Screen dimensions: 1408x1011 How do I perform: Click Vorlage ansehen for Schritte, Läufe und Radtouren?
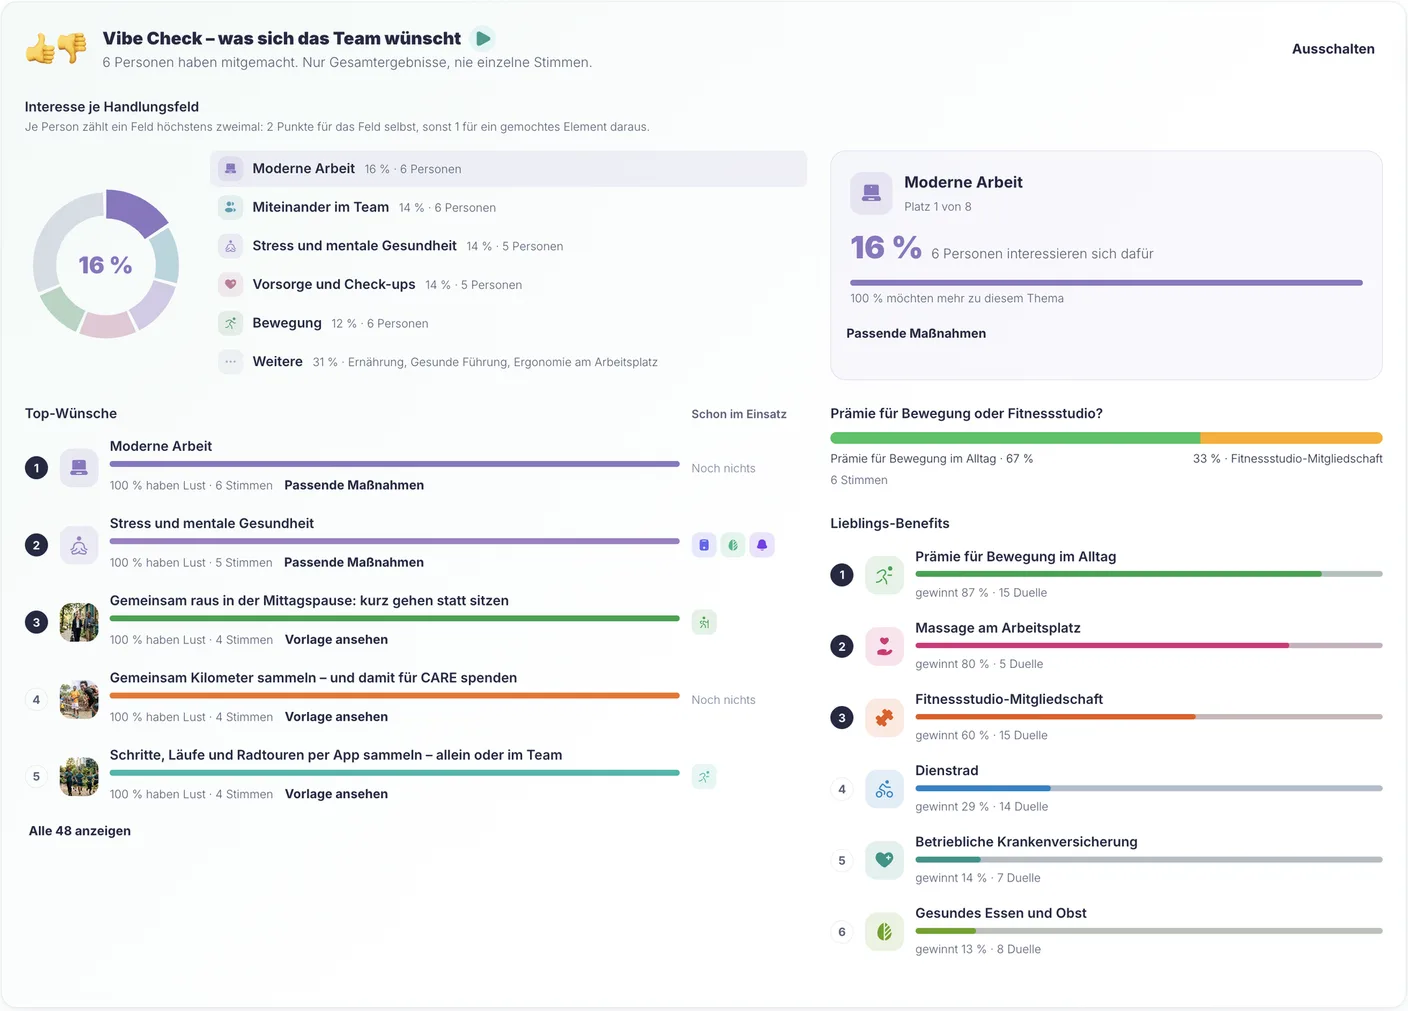point(336,794)
